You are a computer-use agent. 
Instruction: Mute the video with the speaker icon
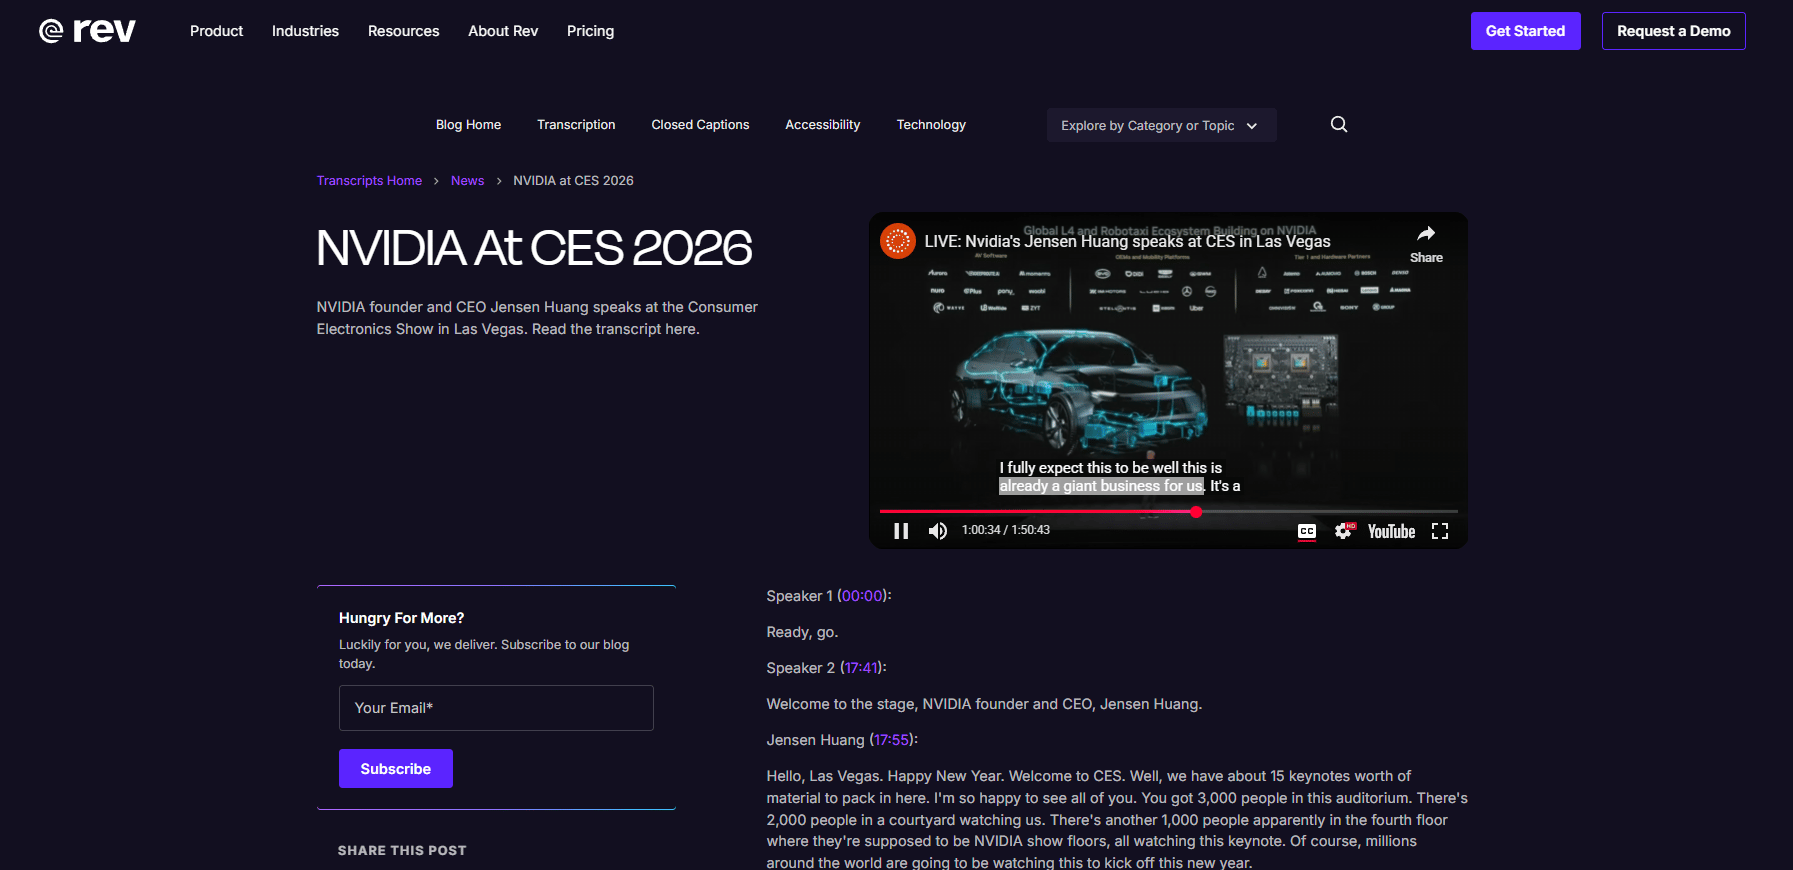[x=937, y=531]
